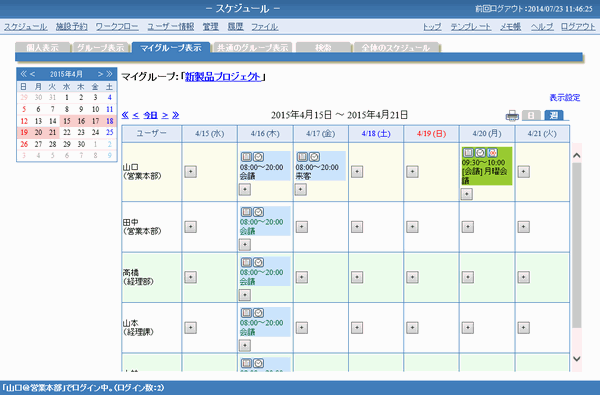The width and height of the screenshot is (600, 395).
Task: Add a schedule for 山本 on 4/19
Action: [x=412, y=328]
